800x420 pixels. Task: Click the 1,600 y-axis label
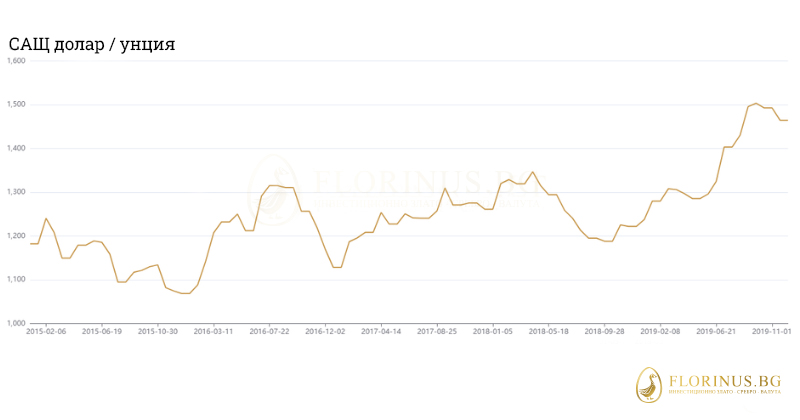coord(15,61)
